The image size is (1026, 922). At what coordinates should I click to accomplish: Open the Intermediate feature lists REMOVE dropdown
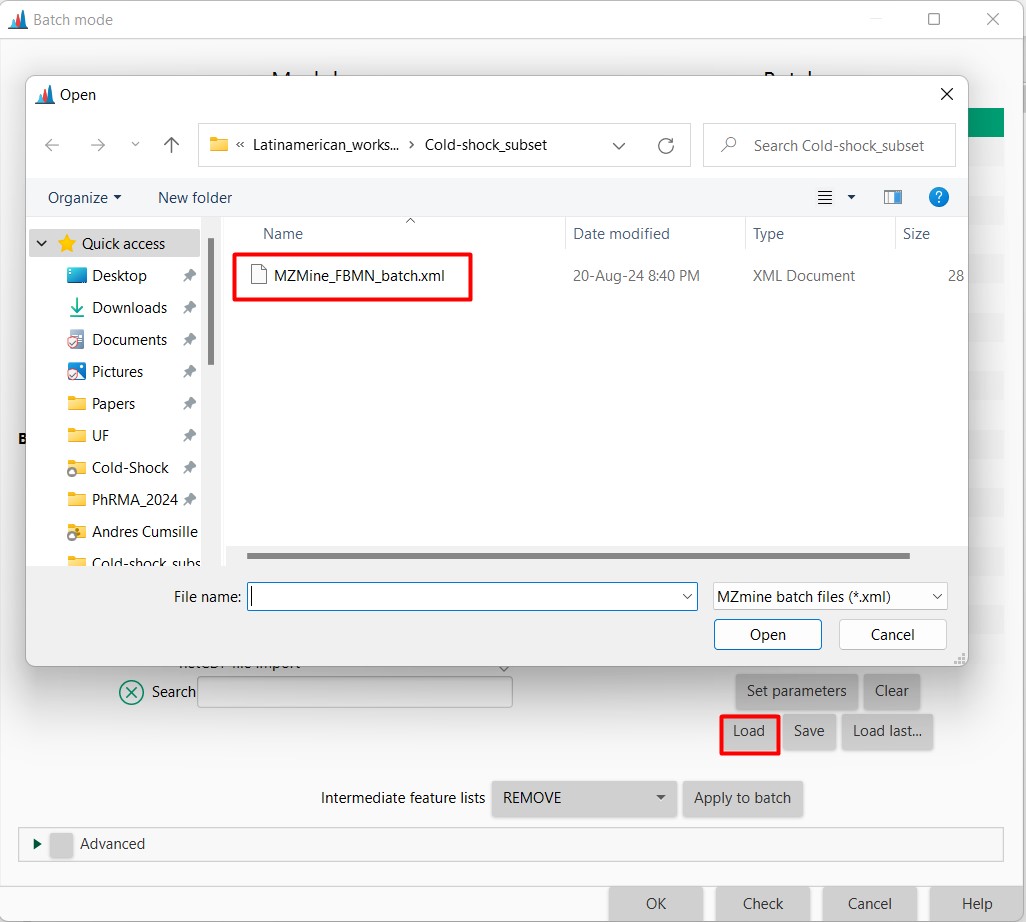[x=584, y=799]
